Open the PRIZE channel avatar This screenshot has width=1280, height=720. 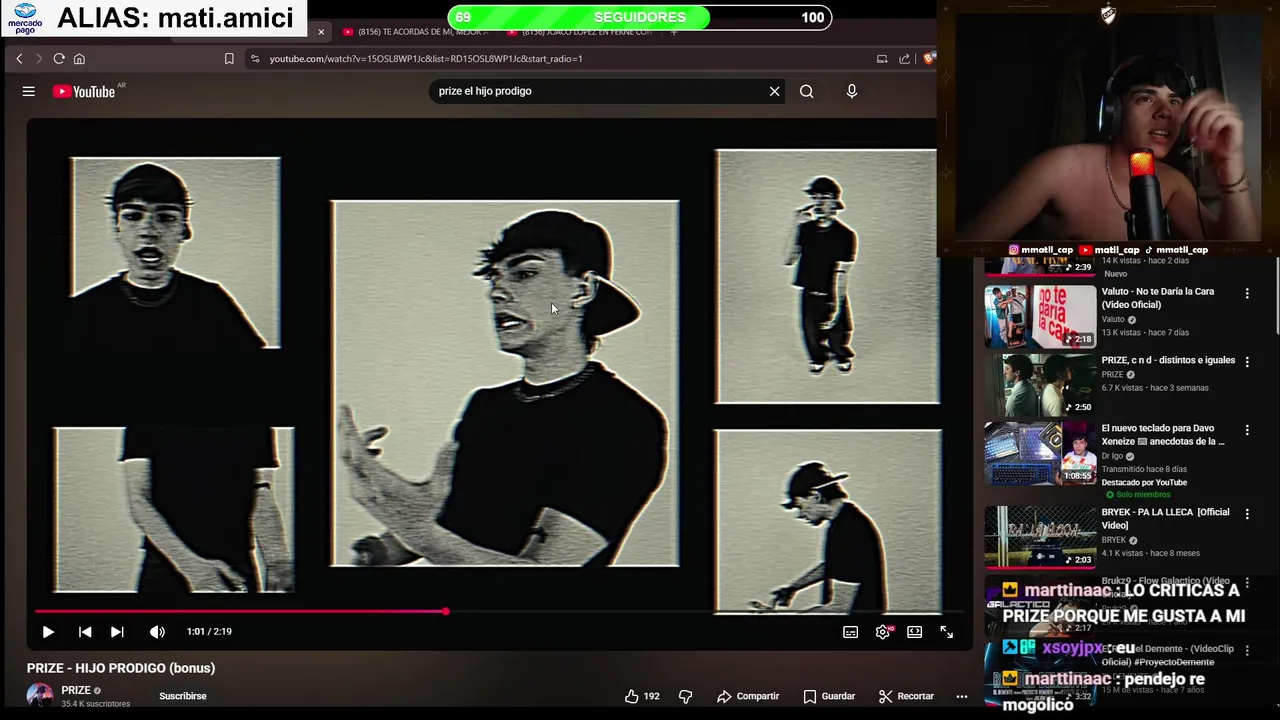coord(40,696)
